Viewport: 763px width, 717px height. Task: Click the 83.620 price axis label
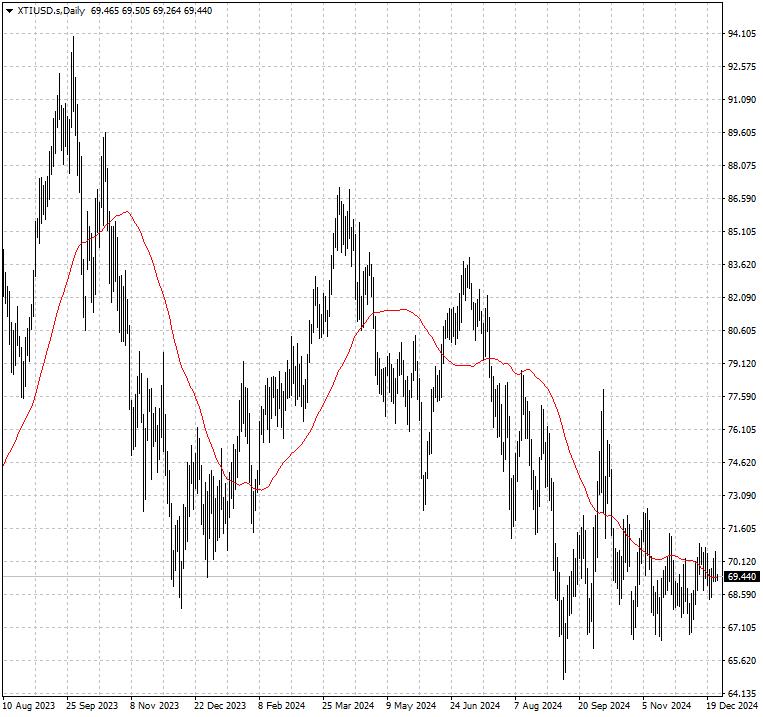(742, 265)
